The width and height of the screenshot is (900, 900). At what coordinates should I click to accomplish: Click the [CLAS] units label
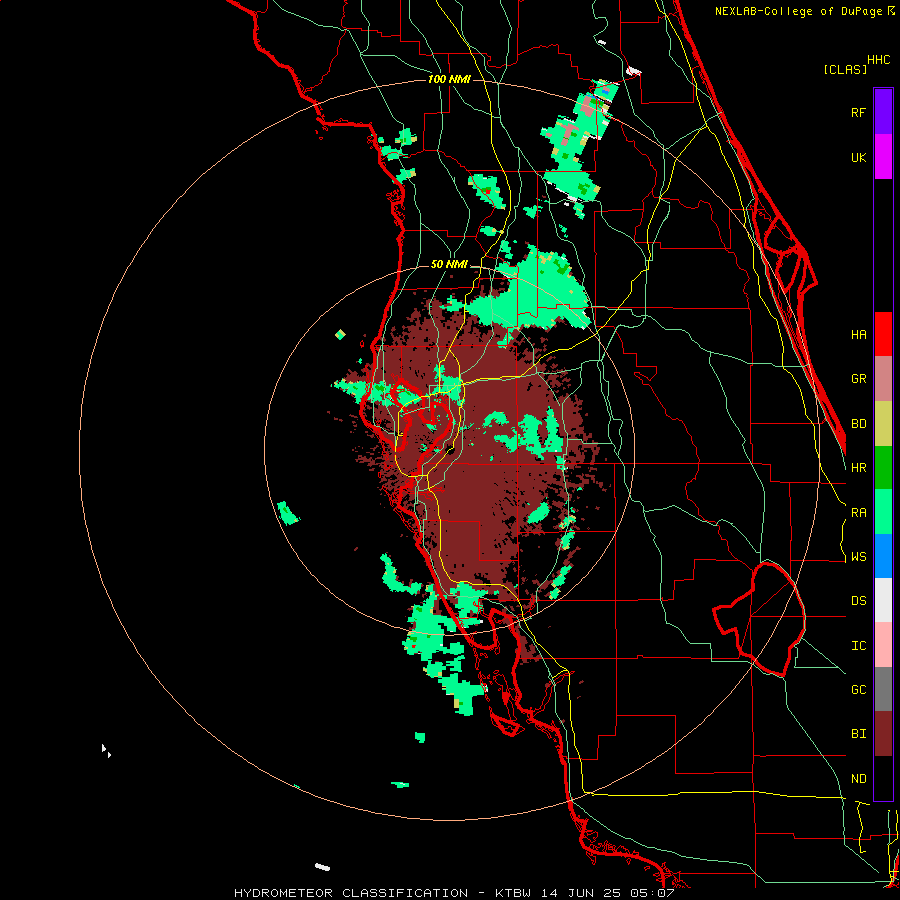(x=845, y=70)
